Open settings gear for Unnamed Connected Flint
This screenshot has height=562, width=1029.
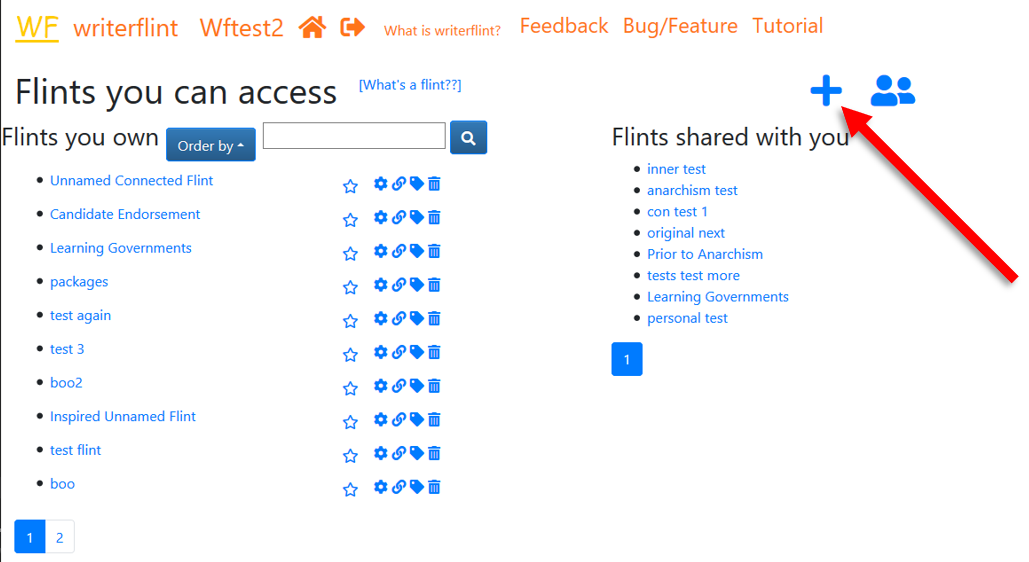380,184
